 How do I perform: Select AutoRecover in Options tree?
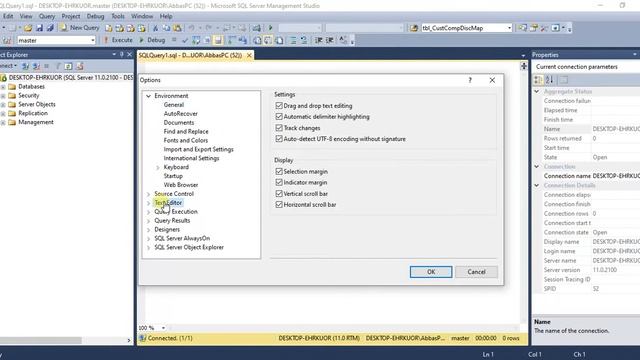point(180,114)
